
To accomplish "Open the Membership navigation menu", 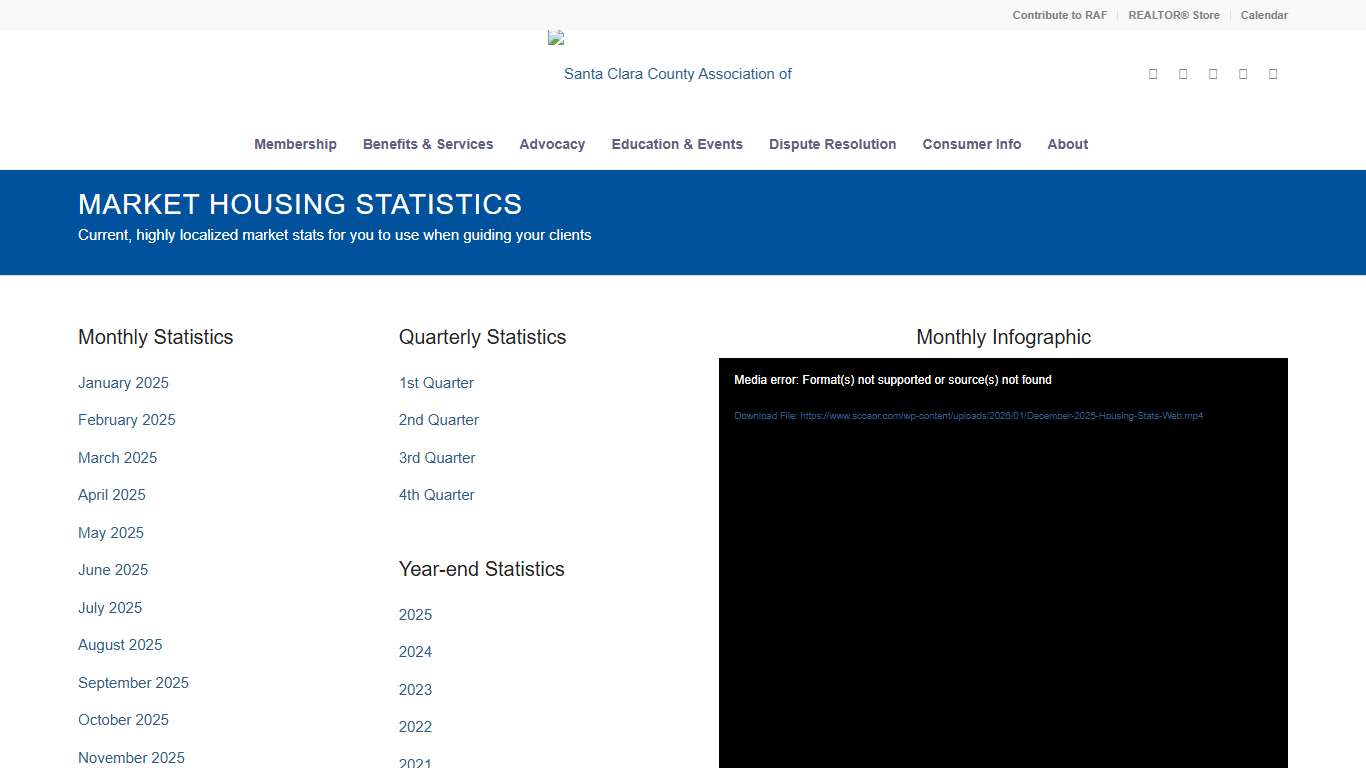I will pyautogui.click(x=295, y=144).
